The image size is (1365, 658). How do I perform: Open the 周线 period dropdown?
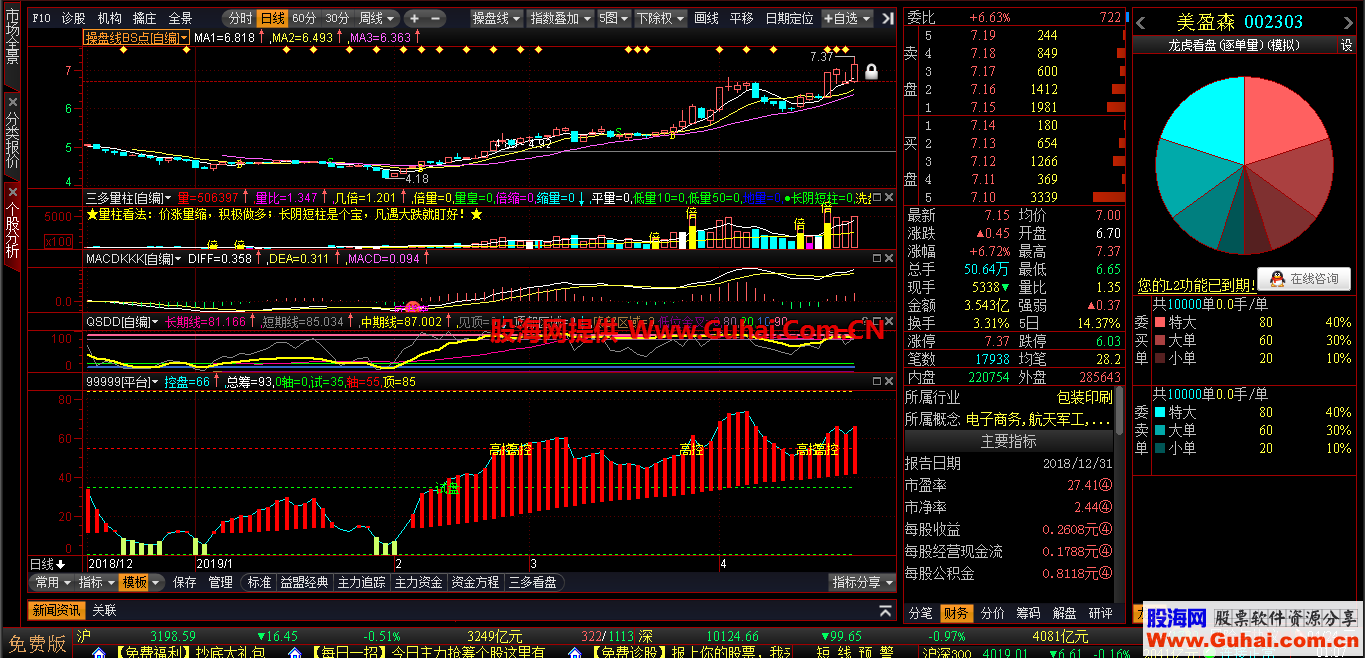[378, 18]
